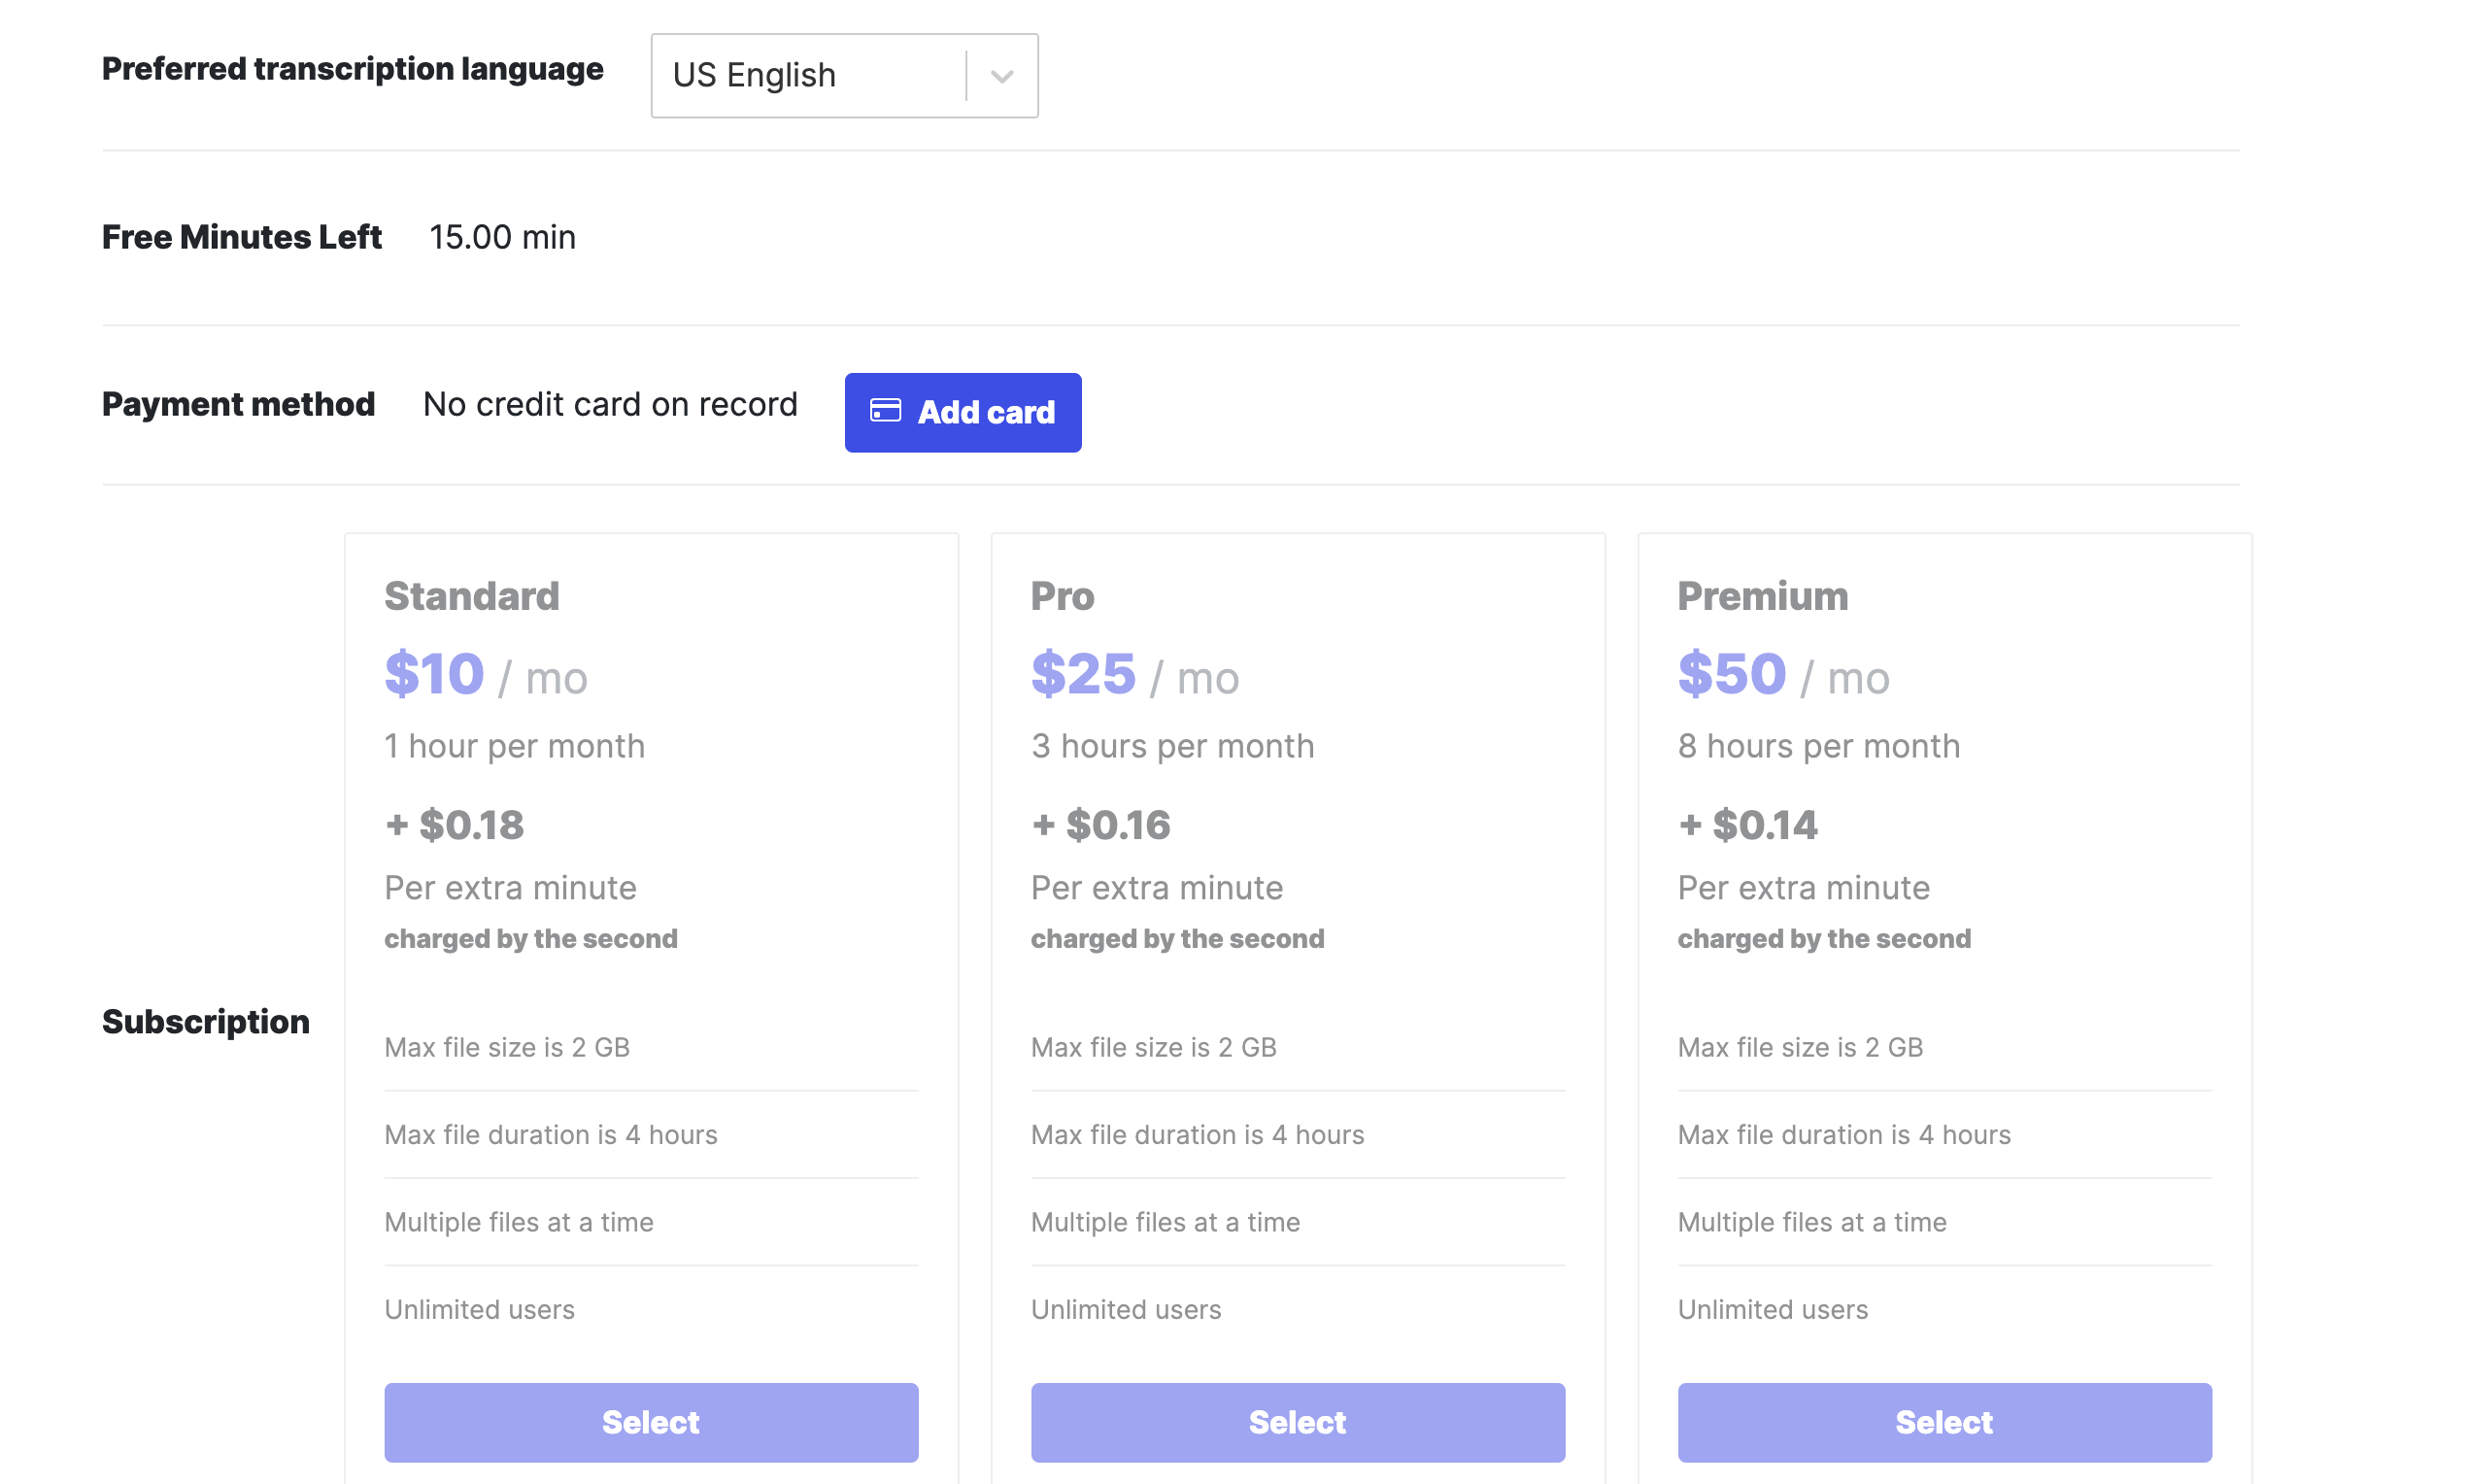This screenshot has width=2467, height=1484.
Task: Select the Premium subscription plan
Action: [1943, 1421]
